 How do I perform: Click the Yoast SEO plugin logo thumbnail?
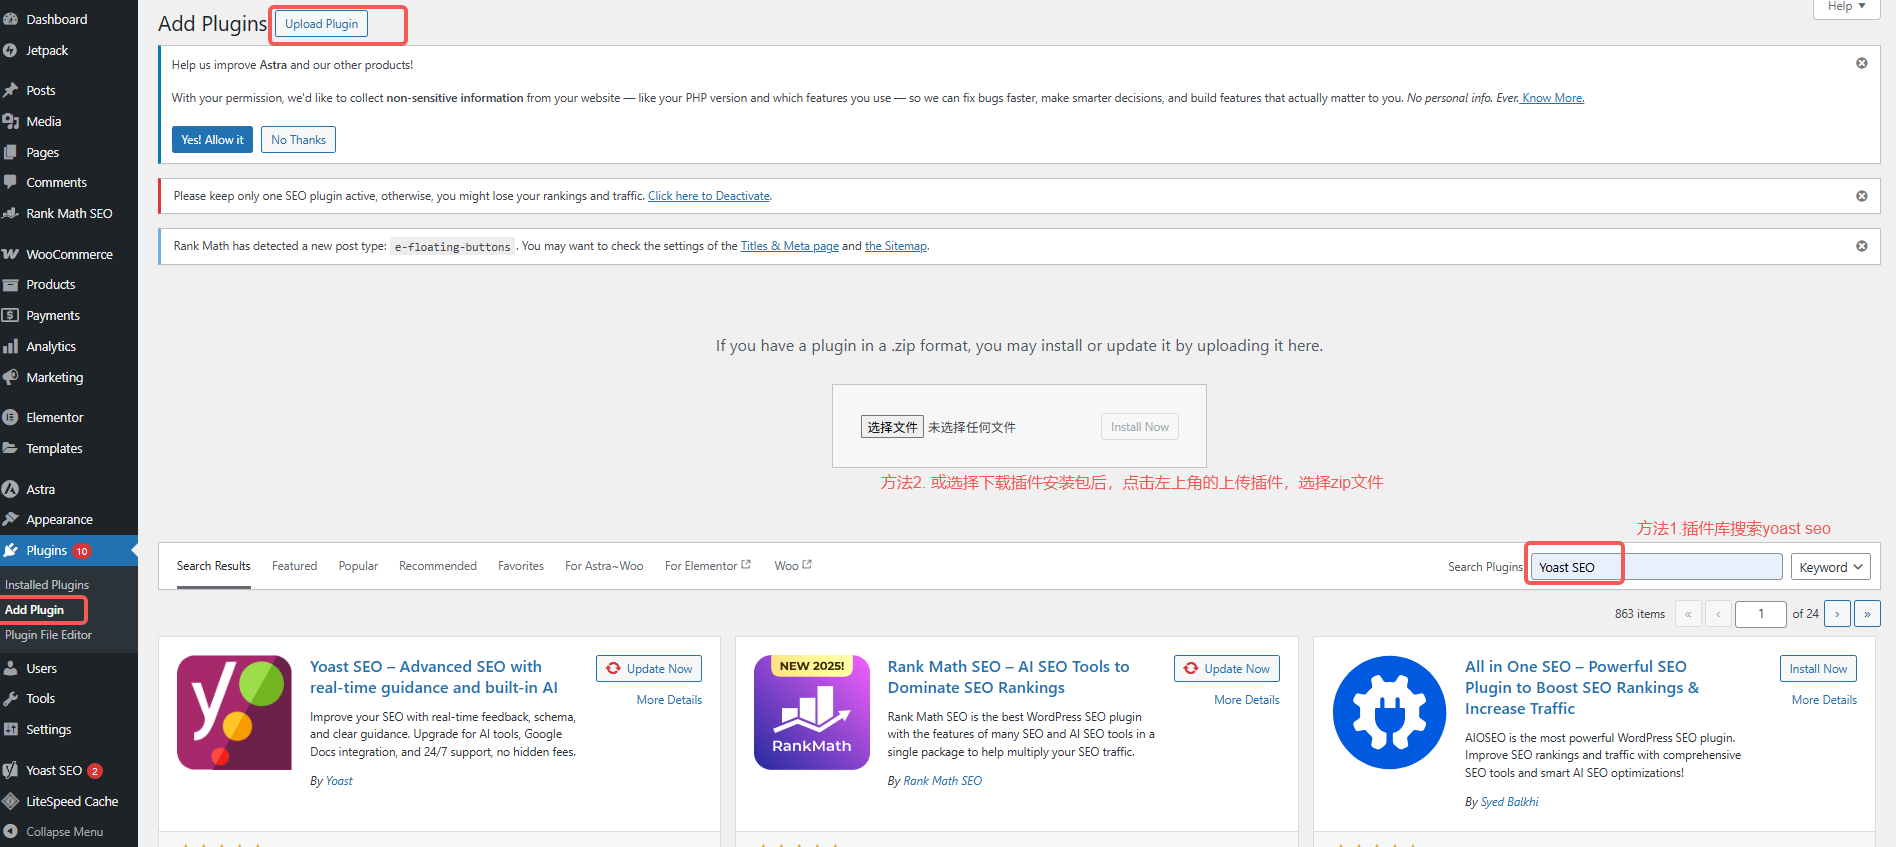[x=234, y=712]
